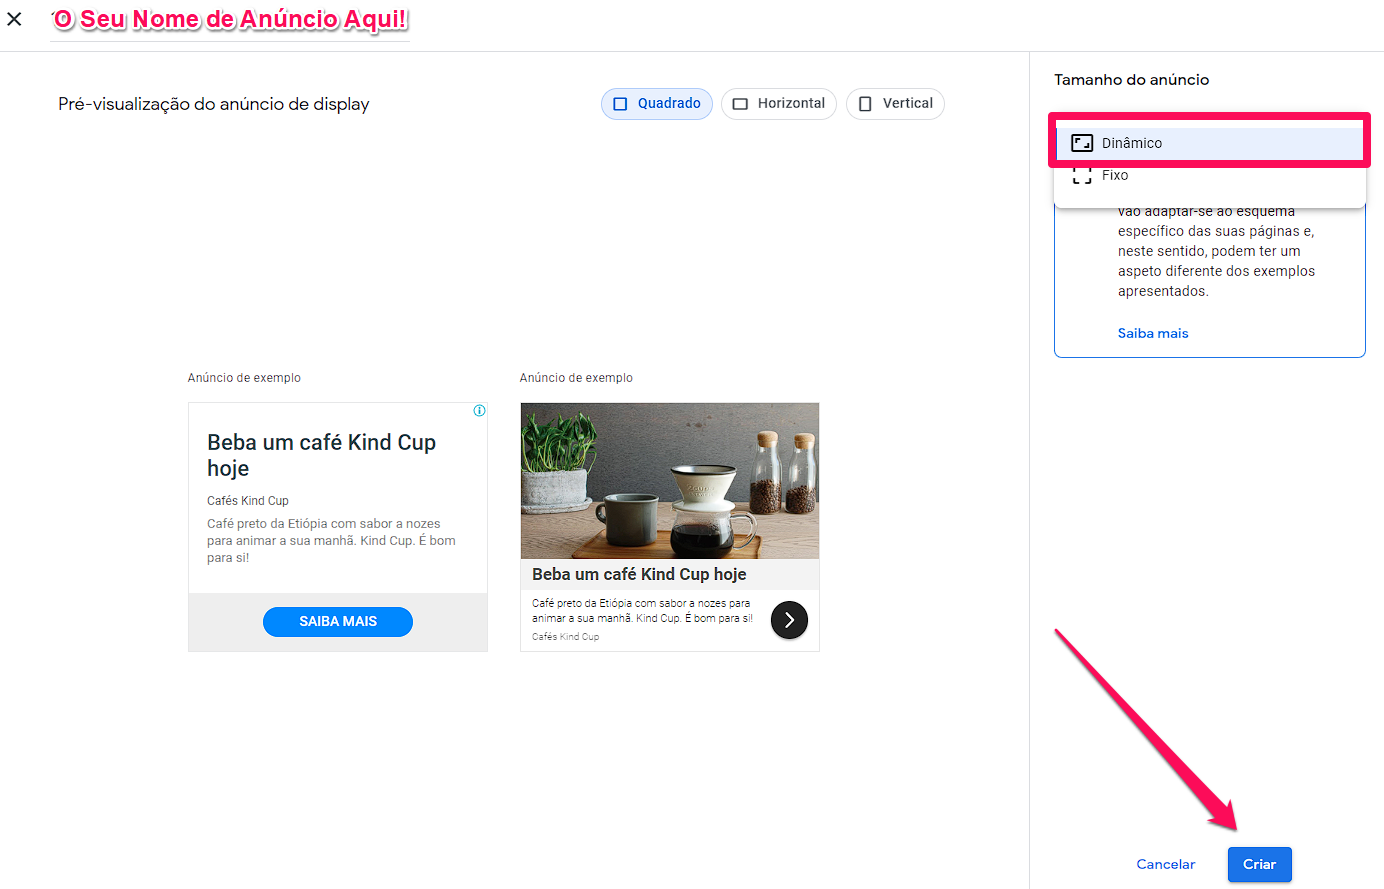1384x889 pixels.
Task: Click the square icon in Quadrado chip
Action: coord(620,104)
